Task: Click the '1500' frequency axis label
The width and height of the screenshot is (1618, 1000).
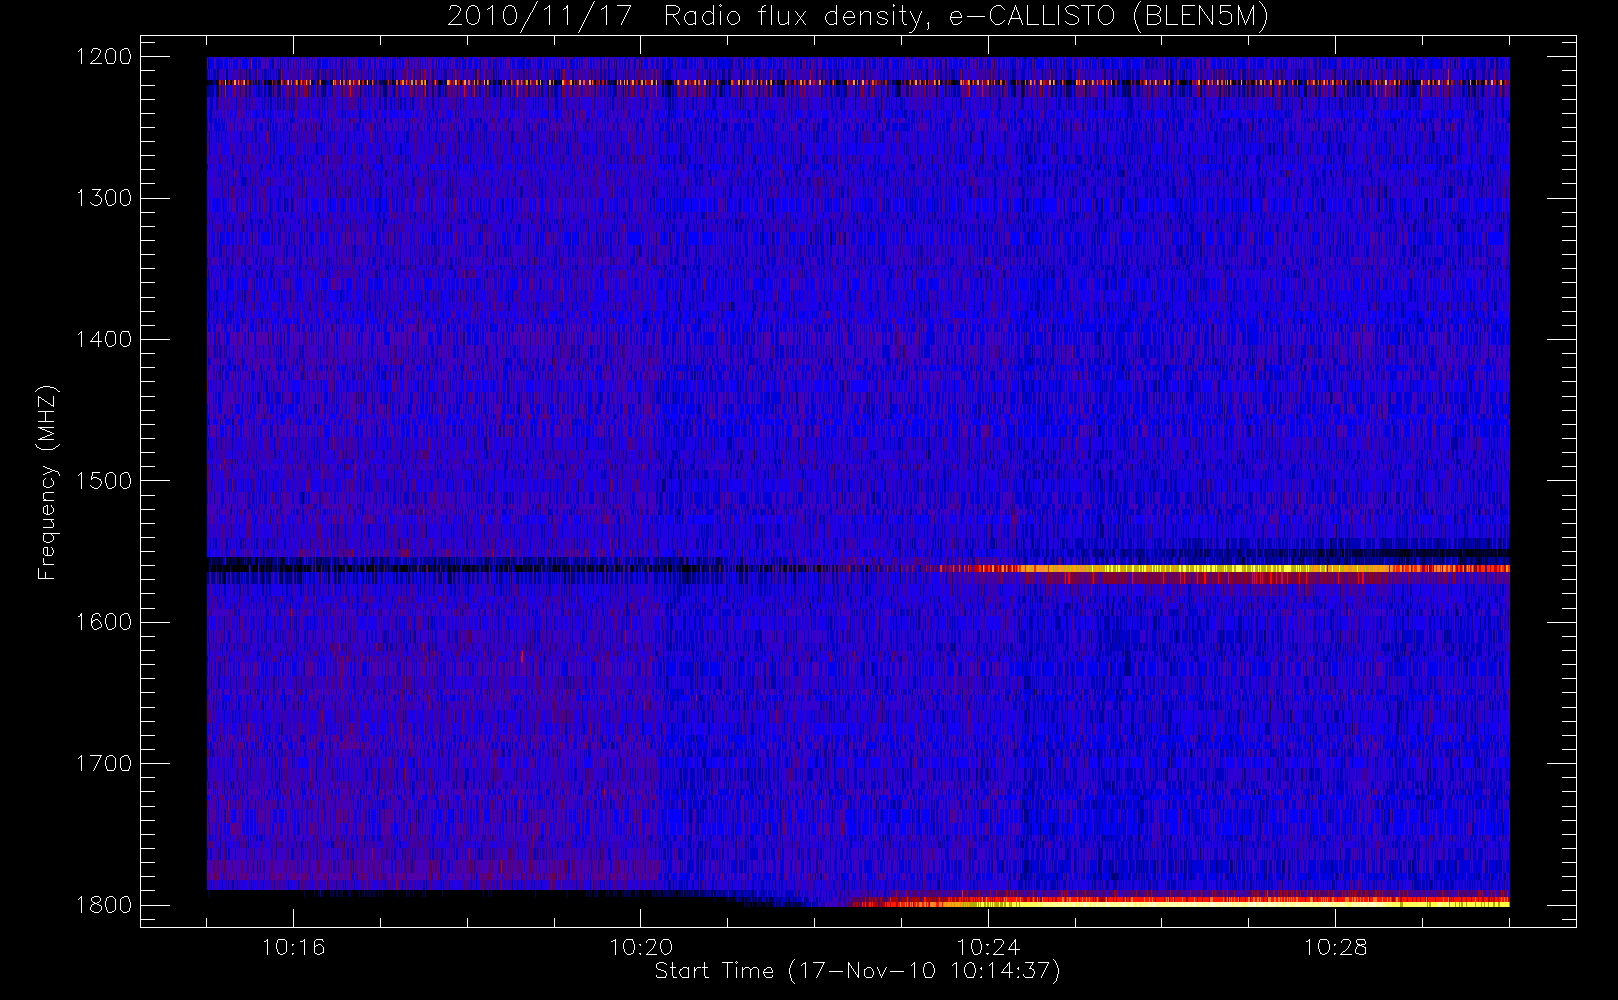Action: click(x=104, y=481)
